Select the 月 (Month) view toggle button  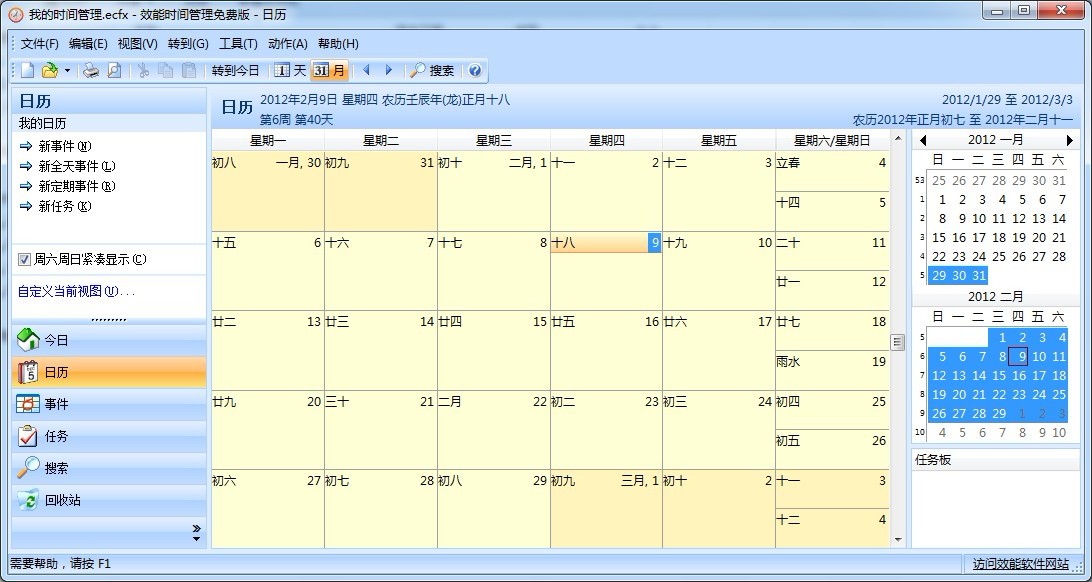point(330,70)
